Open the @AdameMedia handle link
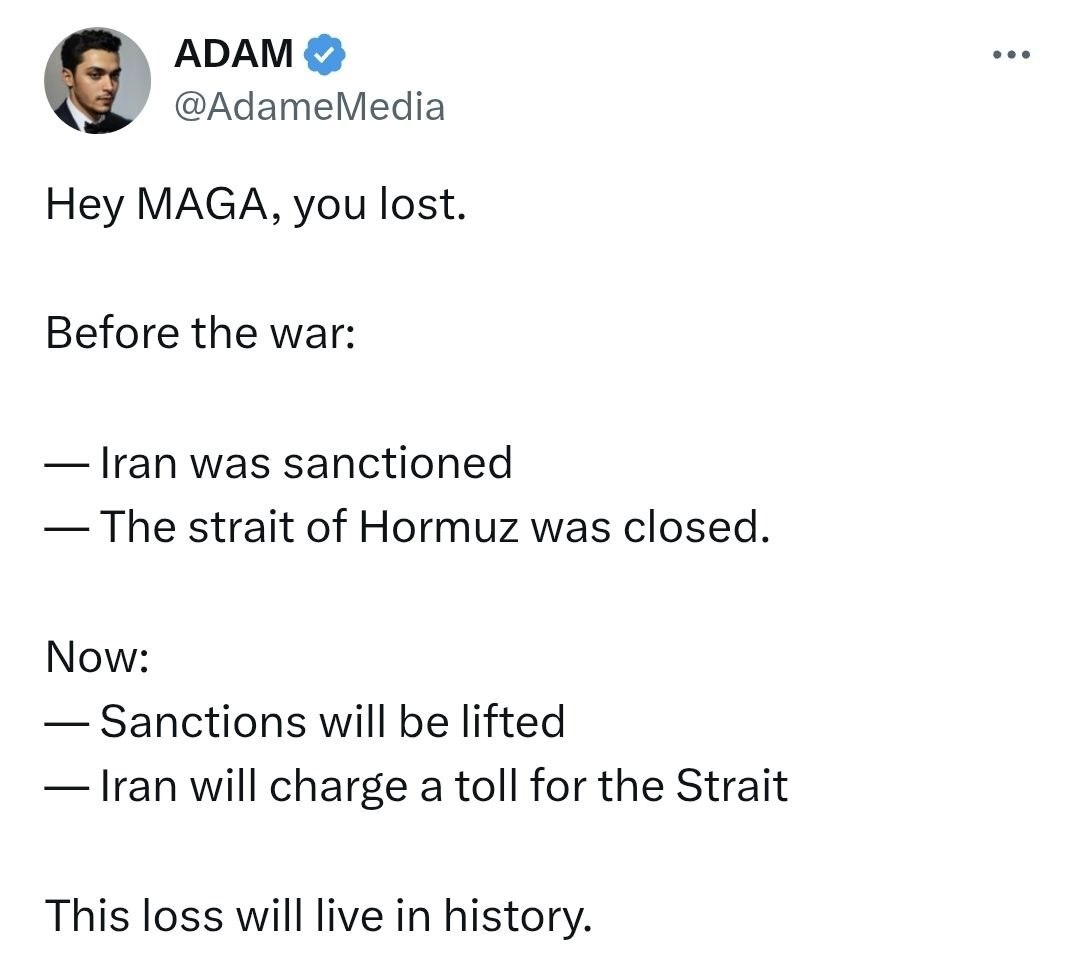The width and height of the screenshot is (1080, 962). [310, 105]
